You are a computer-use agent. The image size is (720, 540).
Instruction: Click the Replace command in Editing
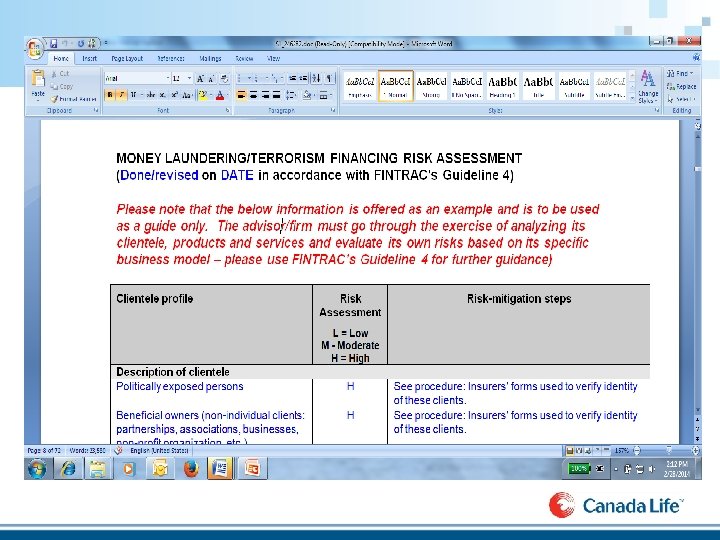click(x=682, y=86)
